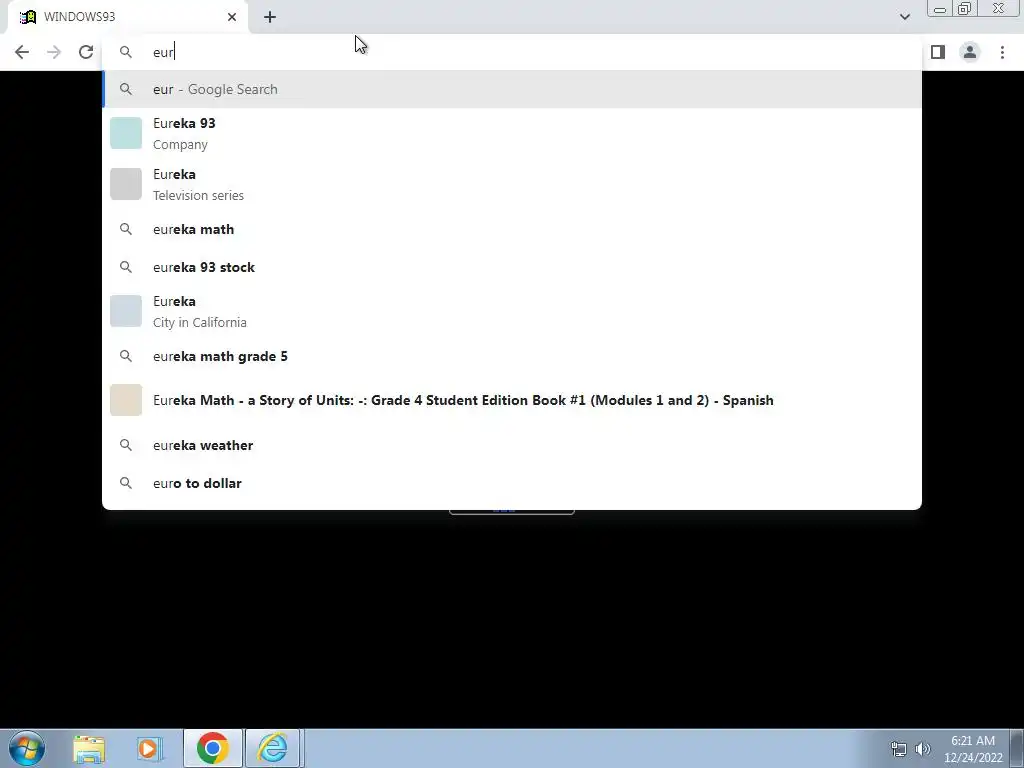The width and height of the screenshot is (1024, 768).
Task: Open the tab search chevron
Action: click(x=904, y=17)
